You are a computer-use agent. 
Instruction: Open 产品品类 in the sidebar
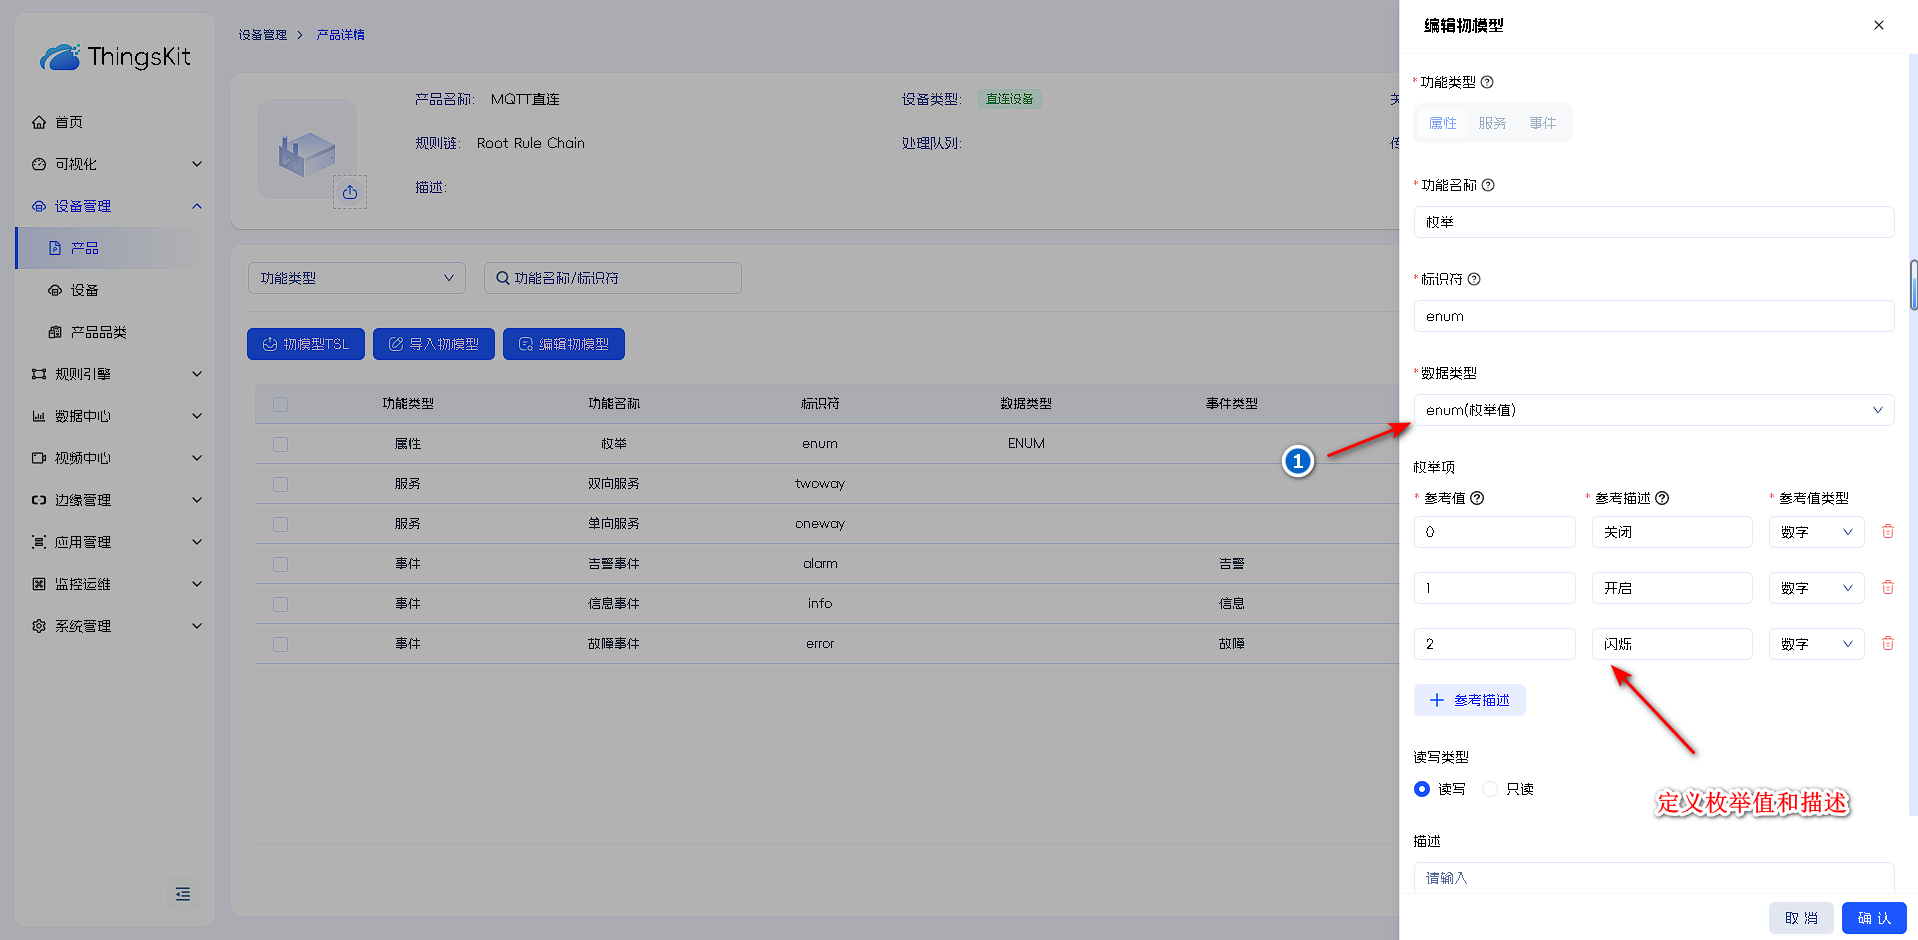point(98,332)
